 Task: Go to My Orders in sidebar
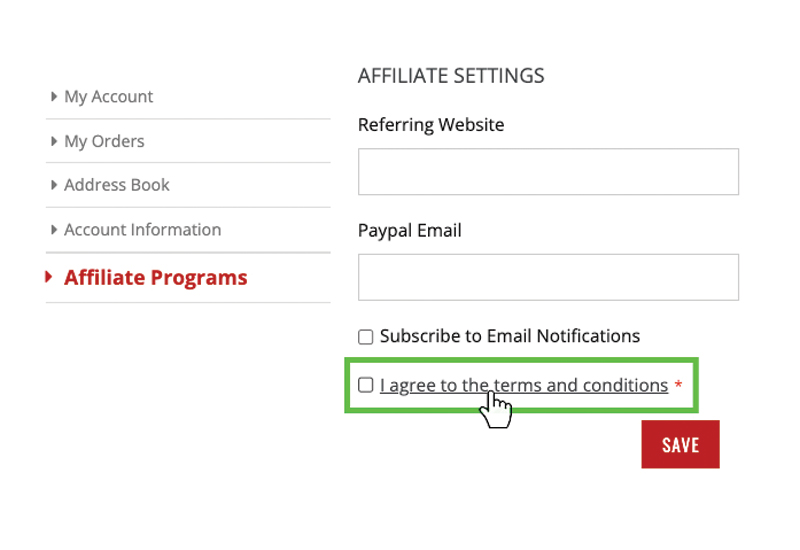[104, 142]
